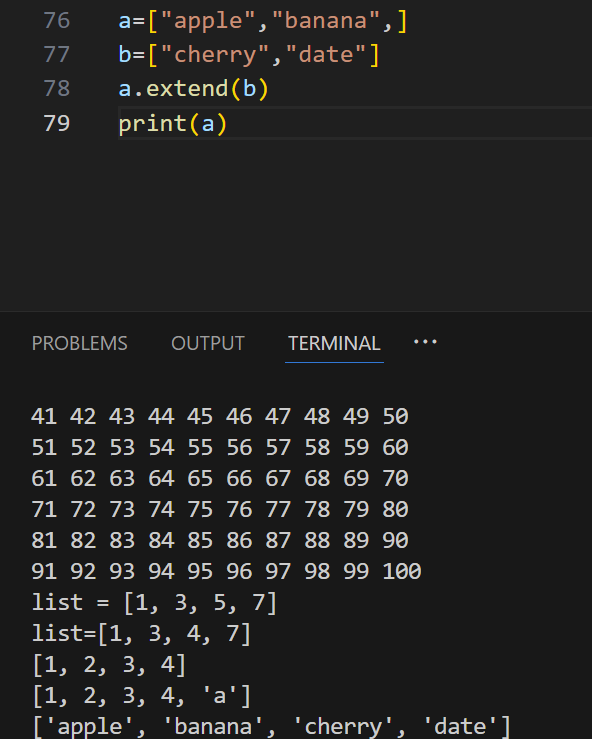Screen dimensions: 592x739
Task: Click line number 76 in the gutter
Action: (57, 21)
